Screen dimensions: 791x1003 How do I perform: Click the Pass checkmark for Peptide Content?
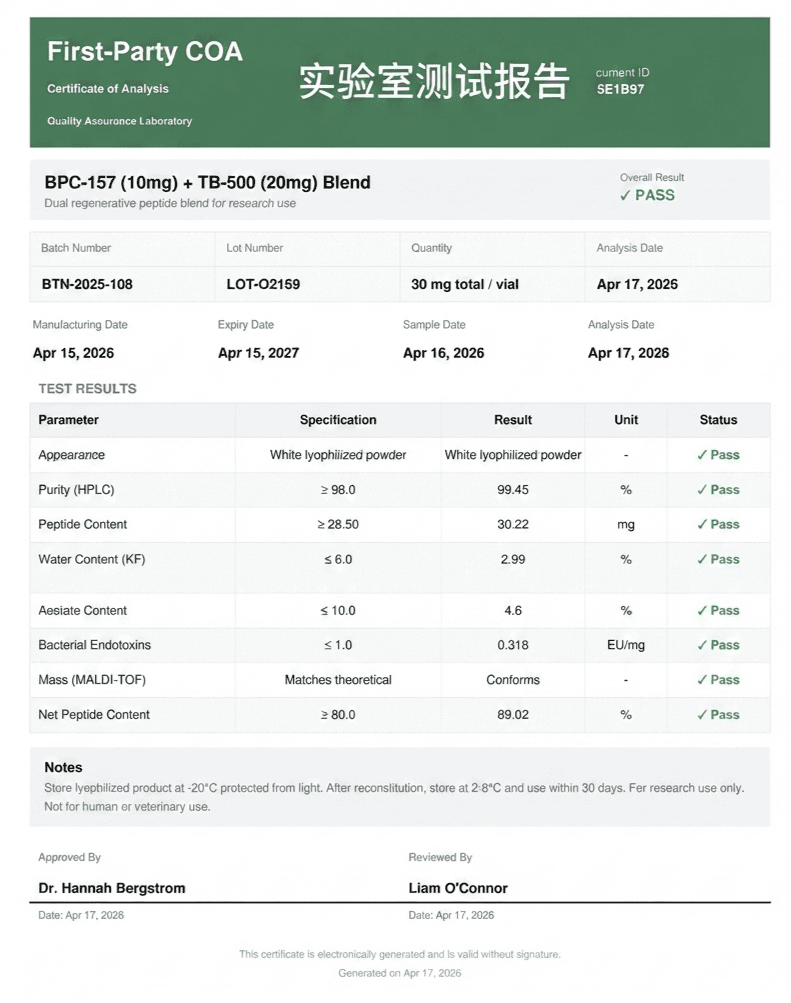tap(701, 525)
